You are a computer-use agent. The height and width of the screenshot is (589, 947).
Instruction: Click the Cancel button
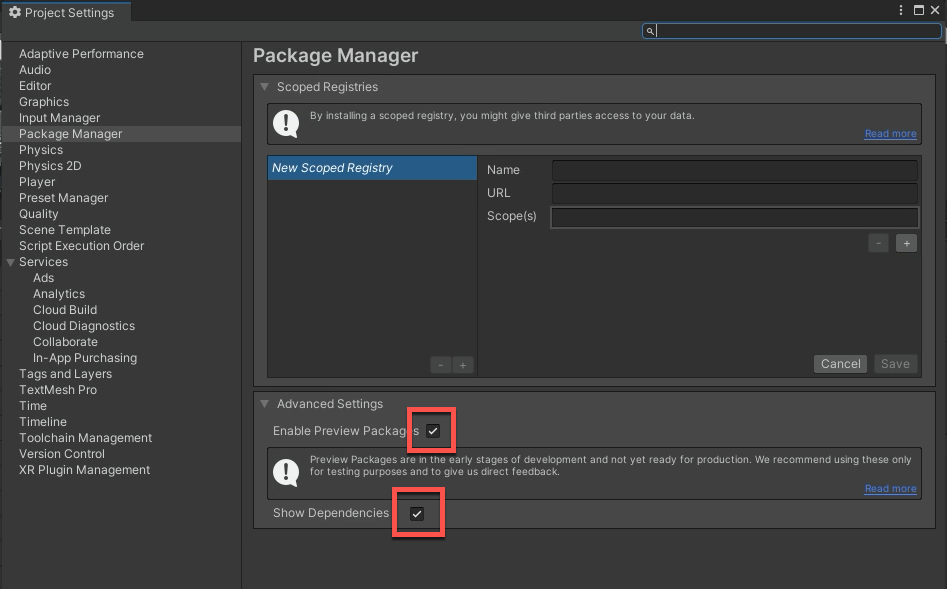840,363
